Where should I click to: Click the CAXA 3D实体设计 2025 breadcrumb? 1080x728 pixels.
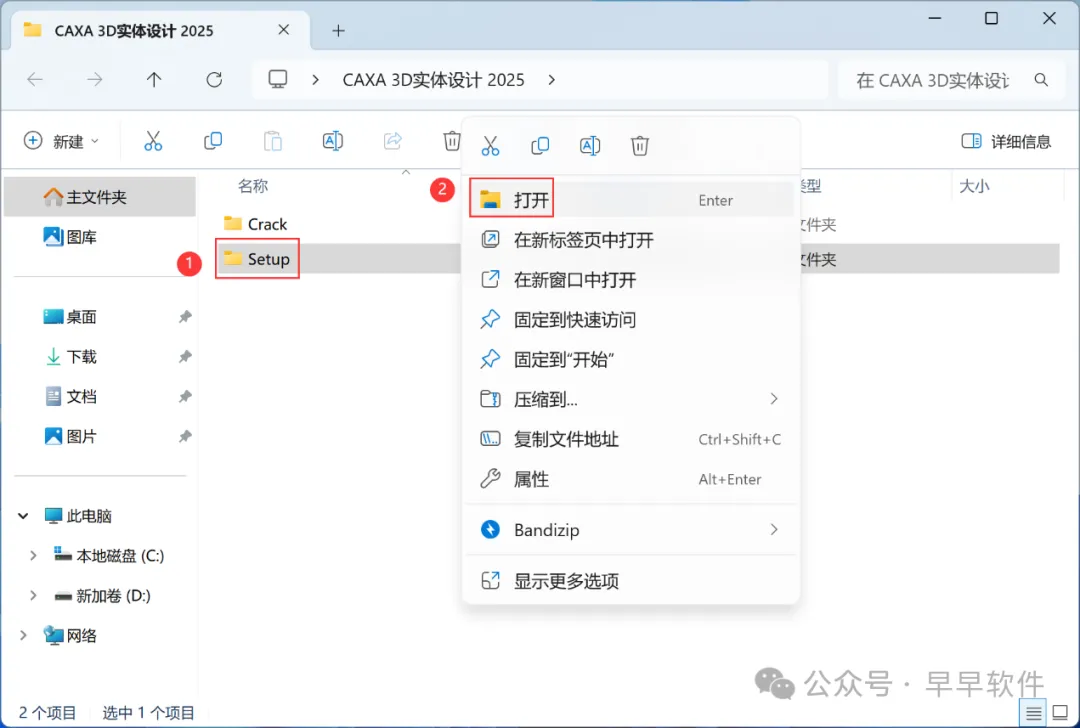[x=433, y=80]
